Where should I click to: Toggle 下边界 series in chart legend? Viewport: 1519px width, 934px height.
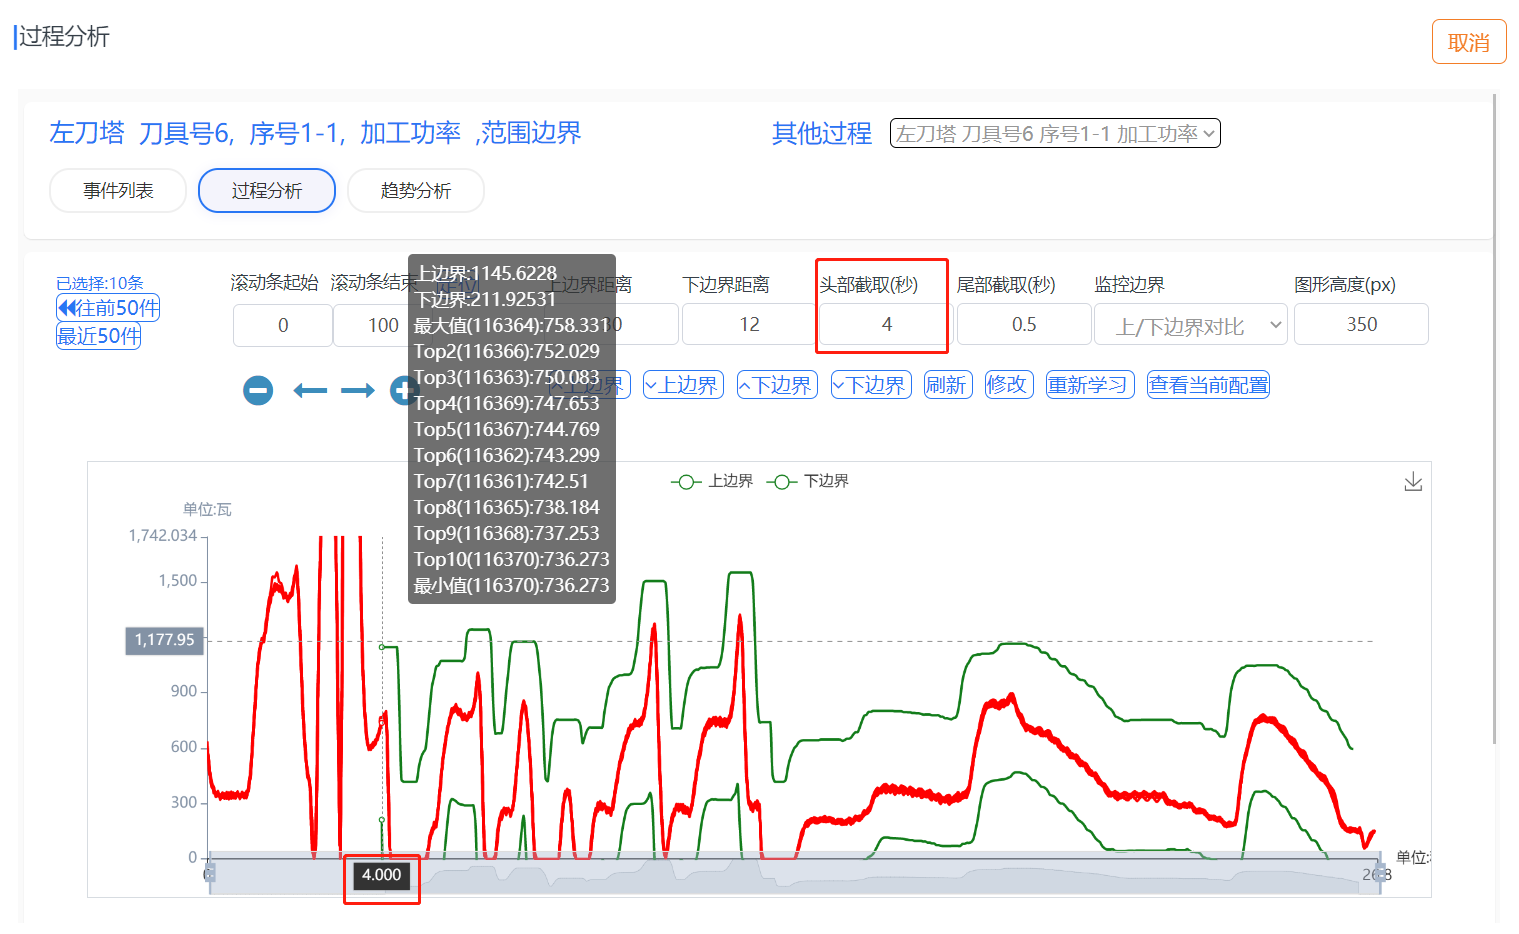pyautogui.click(x=808, y=481)
